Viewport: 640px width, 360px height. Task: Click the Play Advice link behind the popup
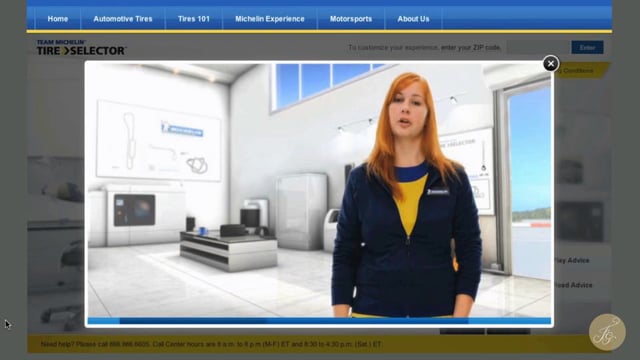pyautogui.click(x=572, y=260)
